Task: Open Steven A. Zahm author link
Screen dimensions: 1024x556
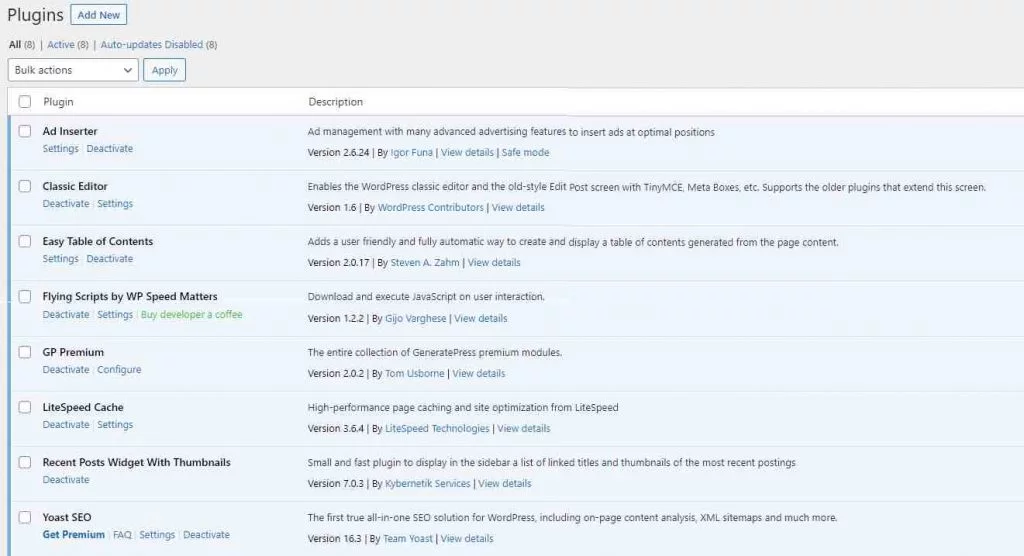Action: [425, 262]
